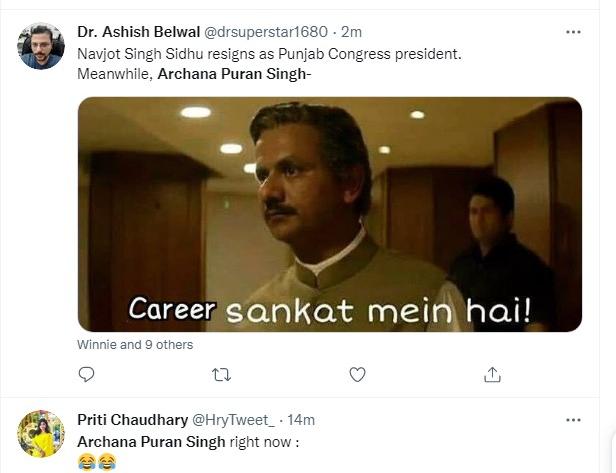Open Dr. Ashish Belwal's profile picture
The image size is (616, 473).
[41, 46]
